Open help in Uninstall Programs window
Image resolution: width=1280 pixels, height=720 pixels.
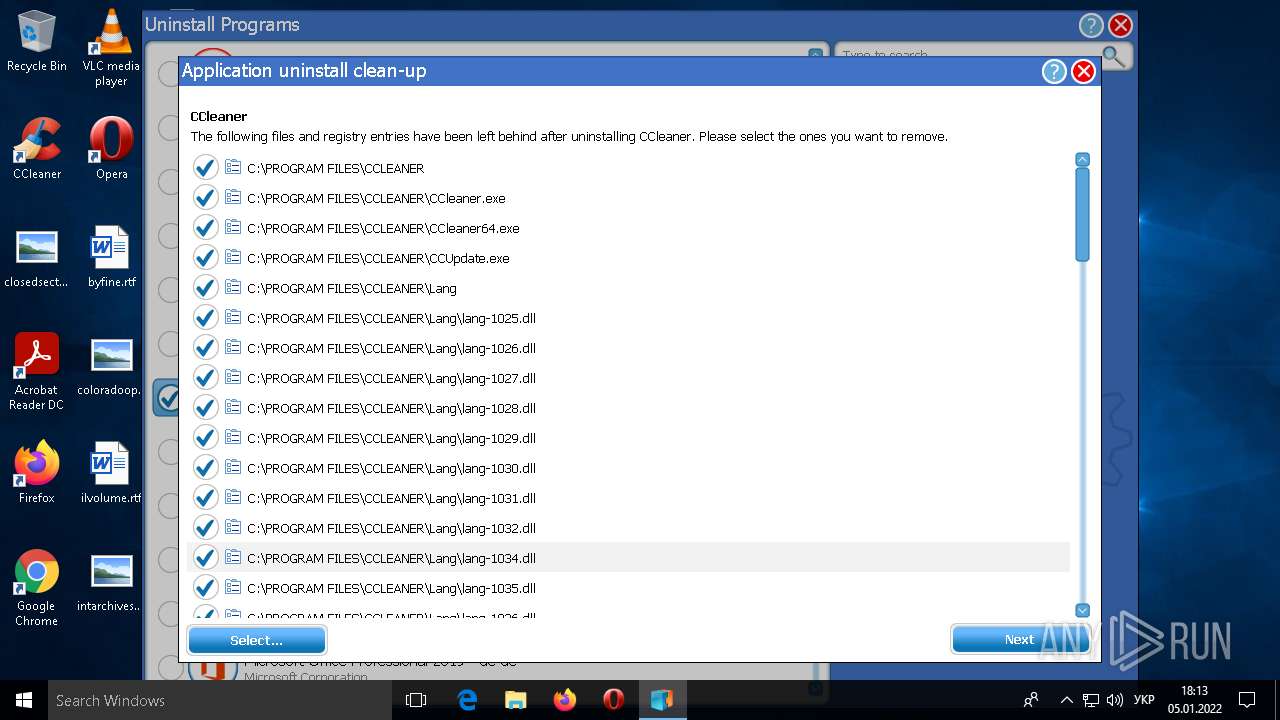1091,25
